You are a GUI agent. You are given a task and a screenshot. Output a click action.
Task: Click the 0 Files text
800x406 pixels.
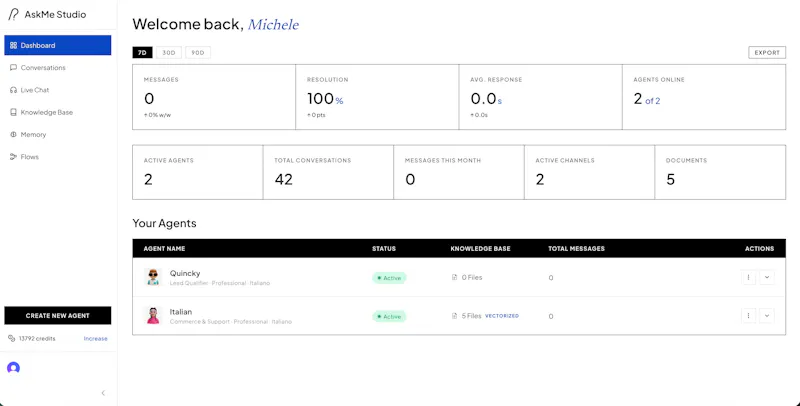[472, 277]
